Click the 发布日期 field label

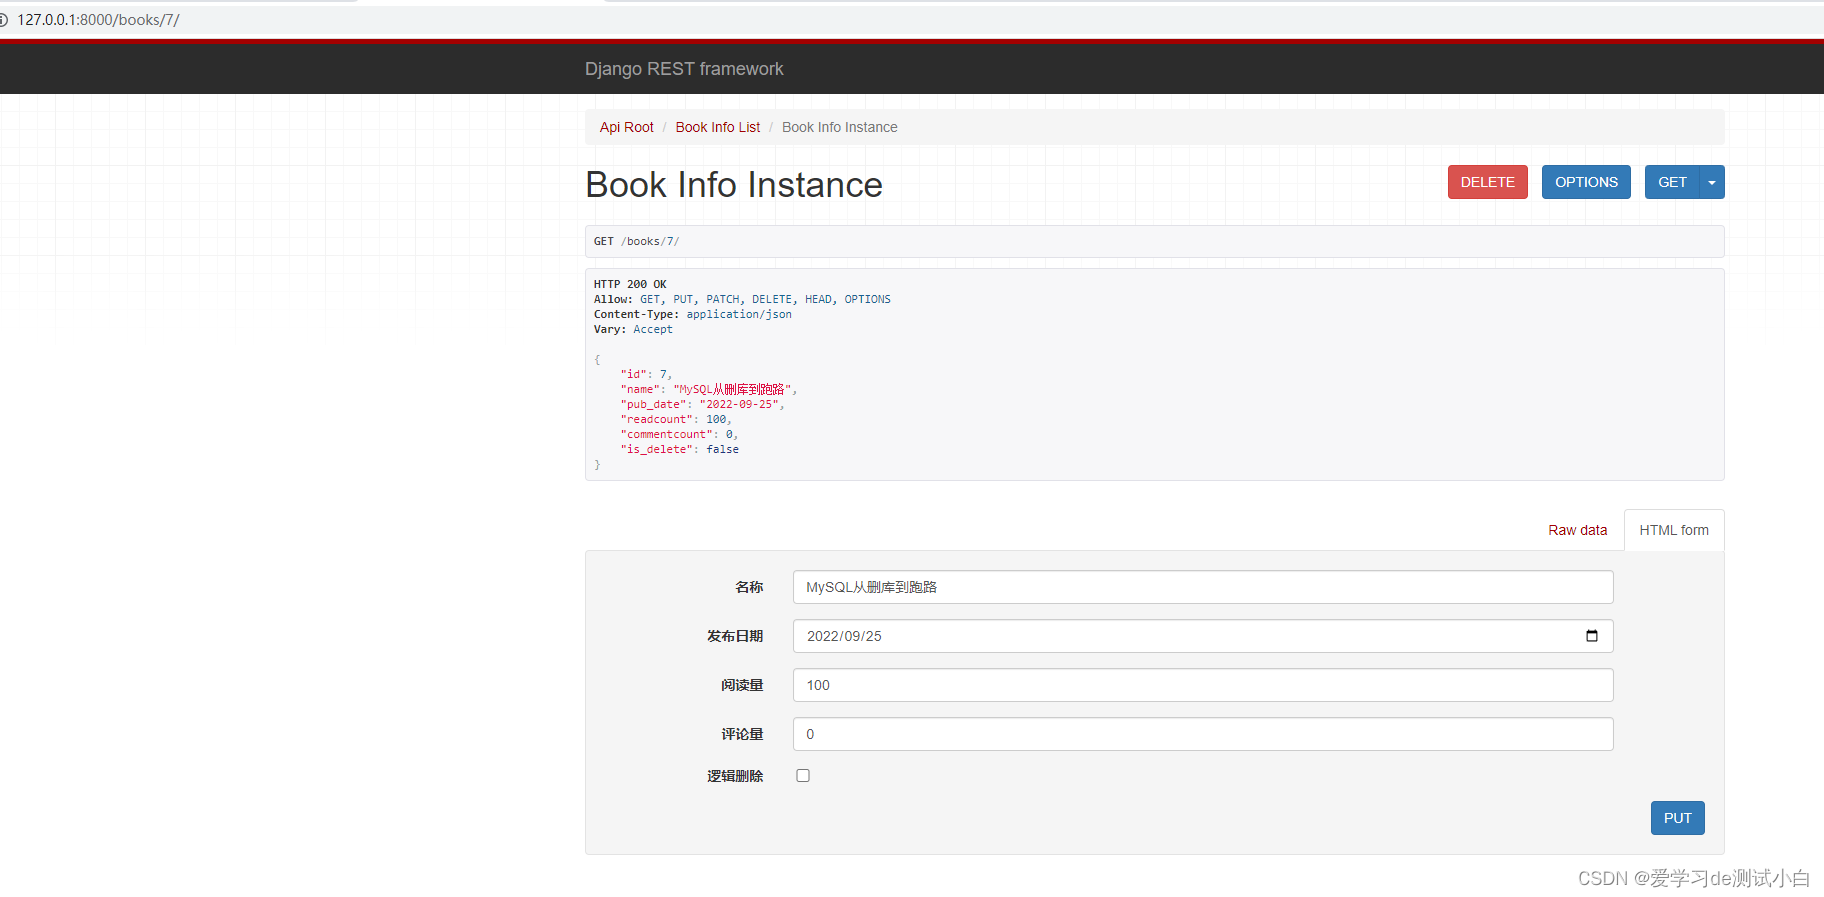coord(735,636)
